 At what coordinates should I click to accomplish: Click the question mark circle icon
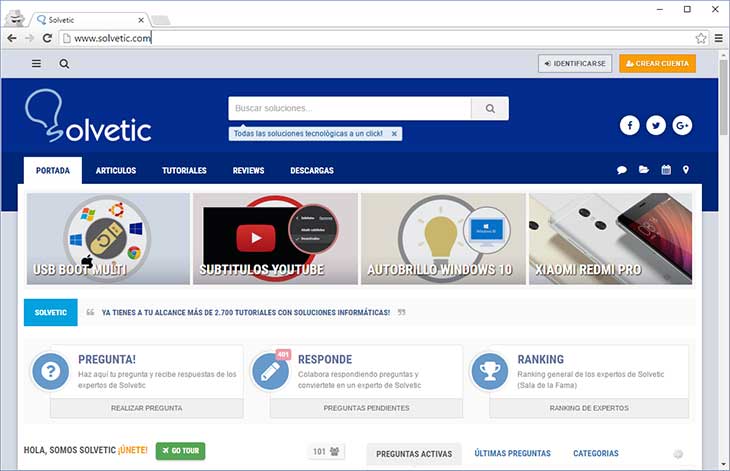(51, 371)
